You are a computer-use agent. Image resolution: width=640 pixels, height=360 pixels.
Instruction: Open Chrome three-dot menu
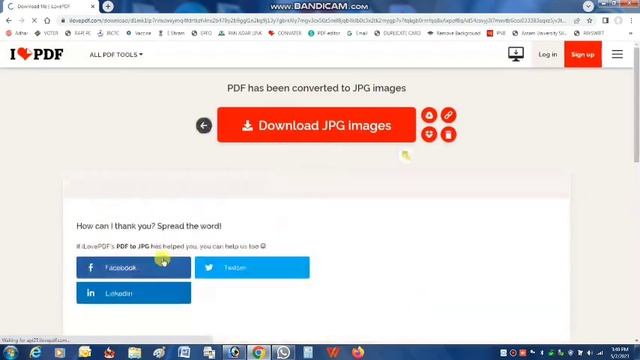631,20
